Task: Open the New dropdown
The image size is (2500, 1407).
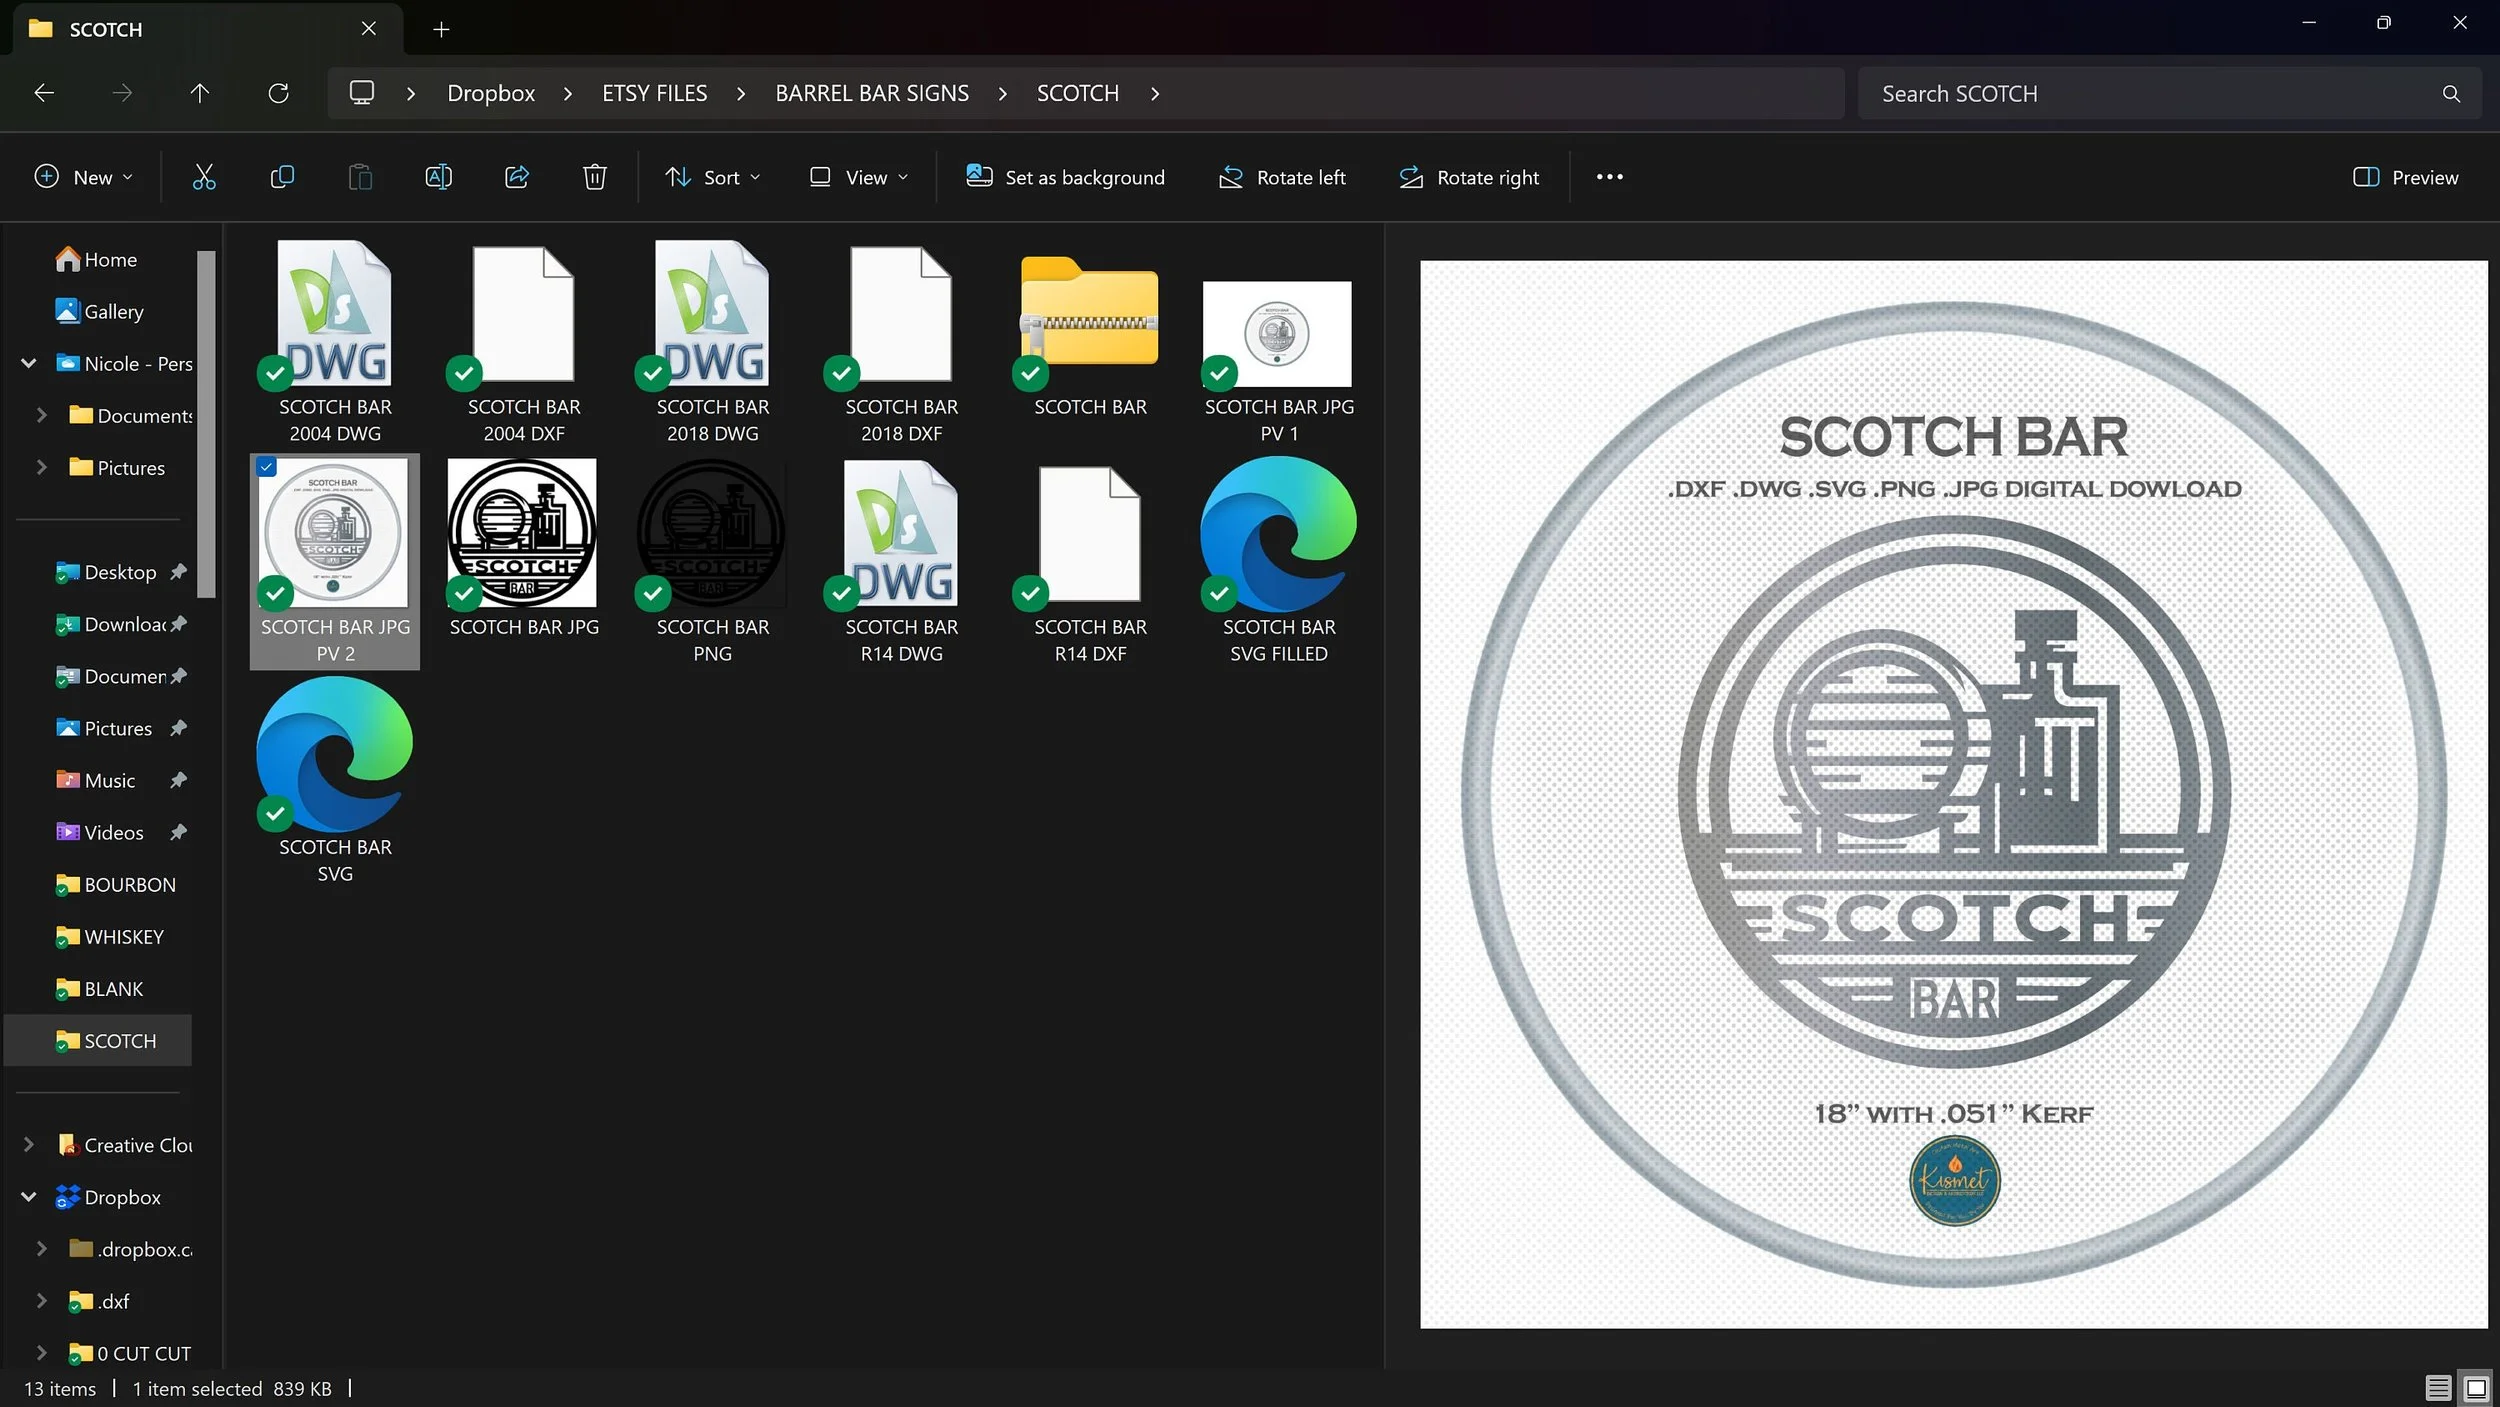Action: pyautogui.click(x=84, y=177)
